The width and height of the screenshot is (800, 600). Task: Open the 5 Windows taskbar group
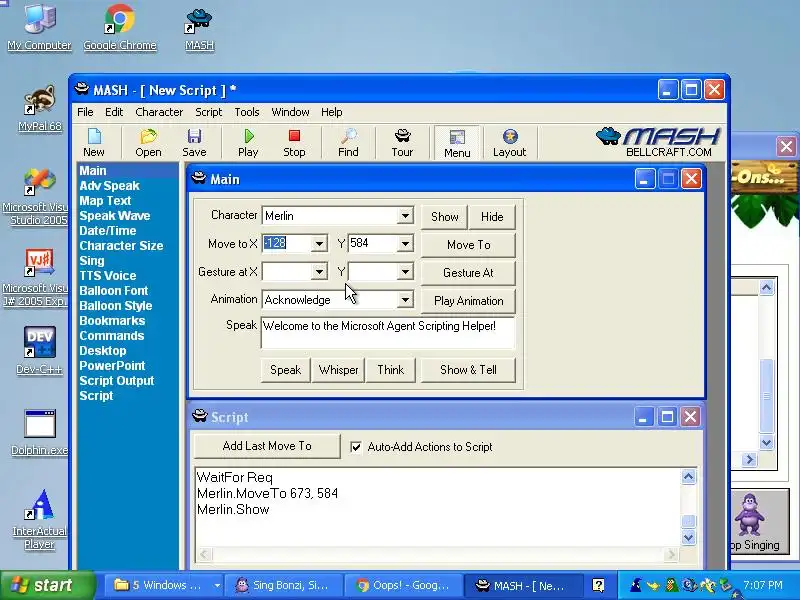(x=164, y=585)
